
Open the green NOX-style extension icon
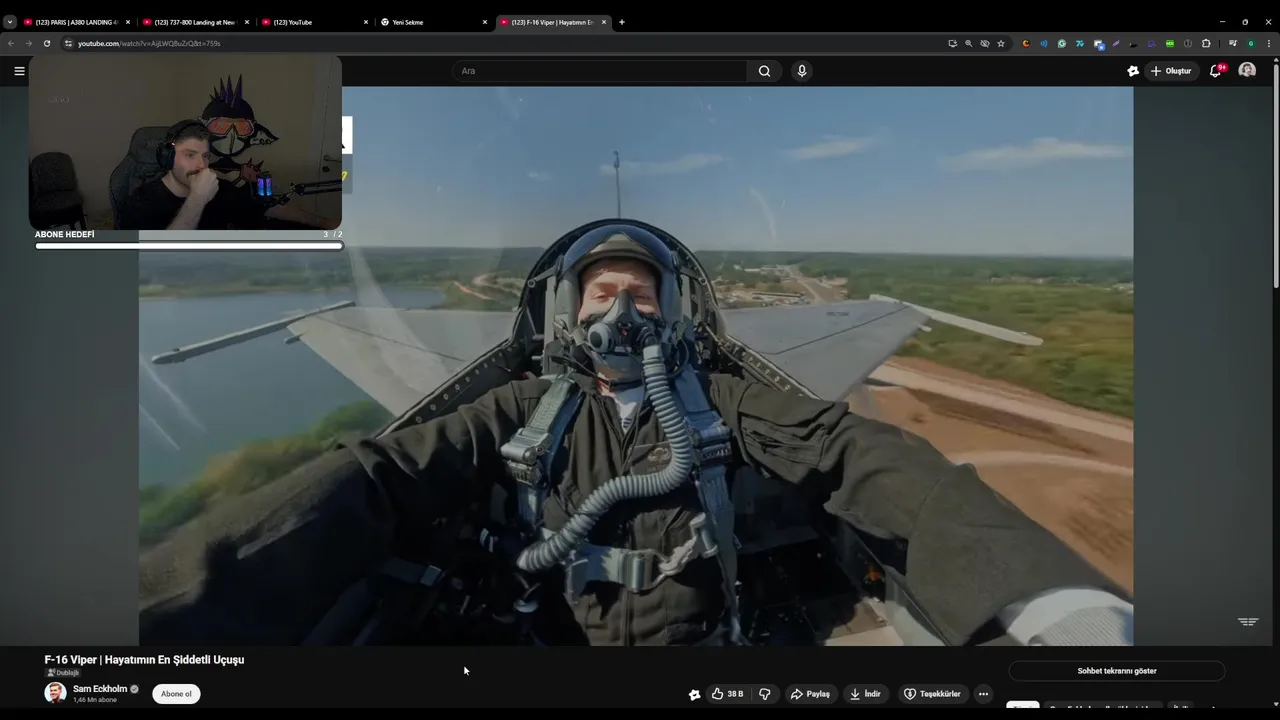[1169, 43]
